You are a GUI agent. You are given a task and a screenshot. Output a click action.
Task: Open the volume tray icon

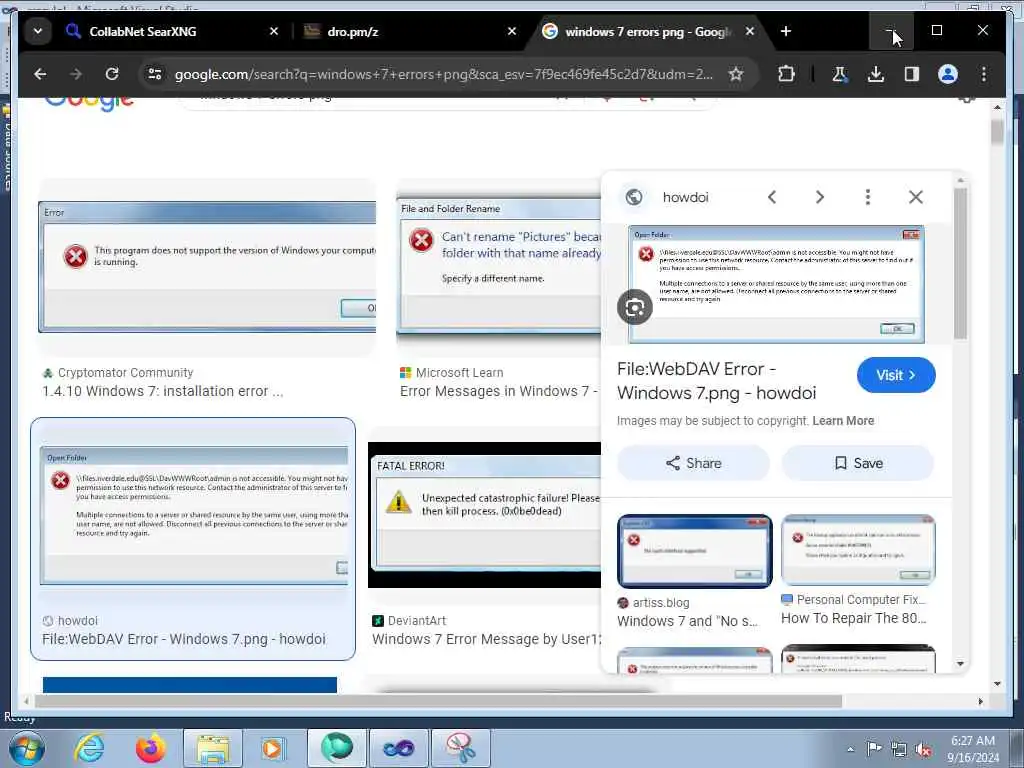(x=923, y=749)
